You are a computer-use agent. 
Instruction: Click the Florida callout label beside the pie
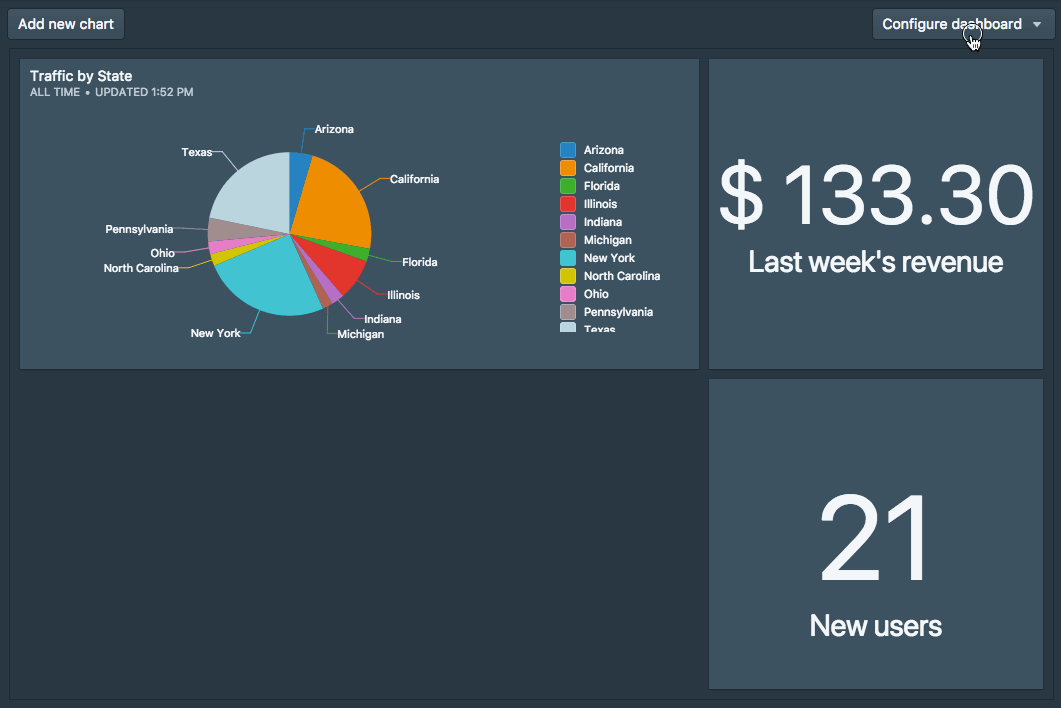point(420,262)
